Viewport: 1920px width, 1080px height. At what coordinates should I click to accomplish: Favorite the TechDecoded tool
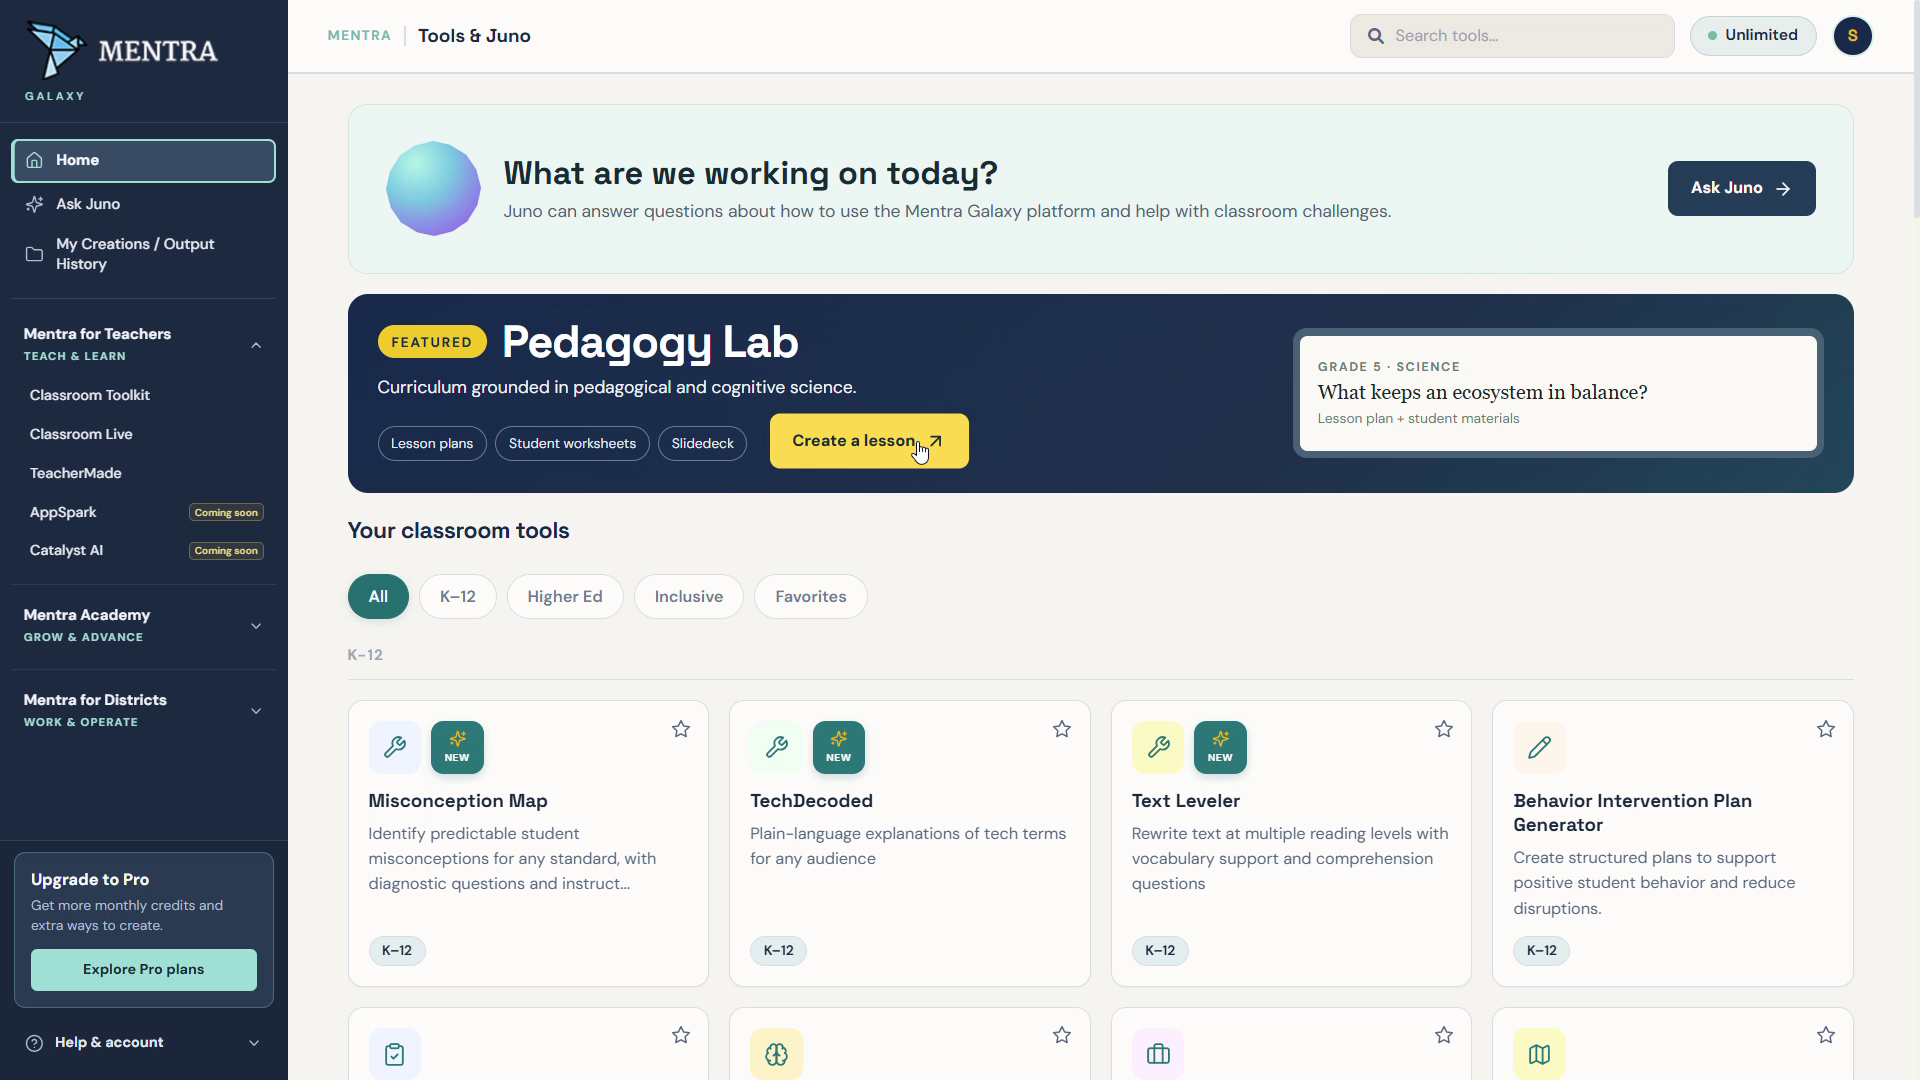point(1062,729)
